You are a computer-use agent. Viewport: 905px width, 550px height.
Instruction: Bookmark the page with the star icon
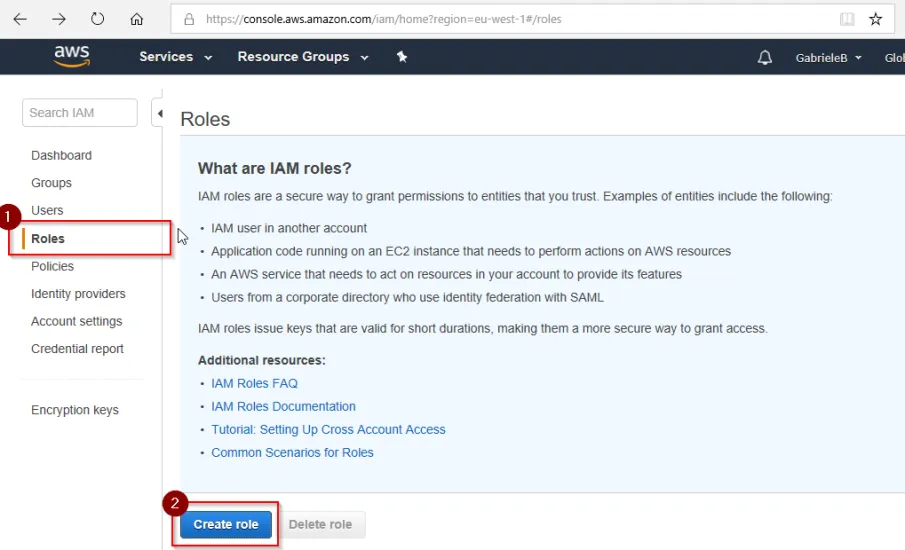(x=876, y=19)
